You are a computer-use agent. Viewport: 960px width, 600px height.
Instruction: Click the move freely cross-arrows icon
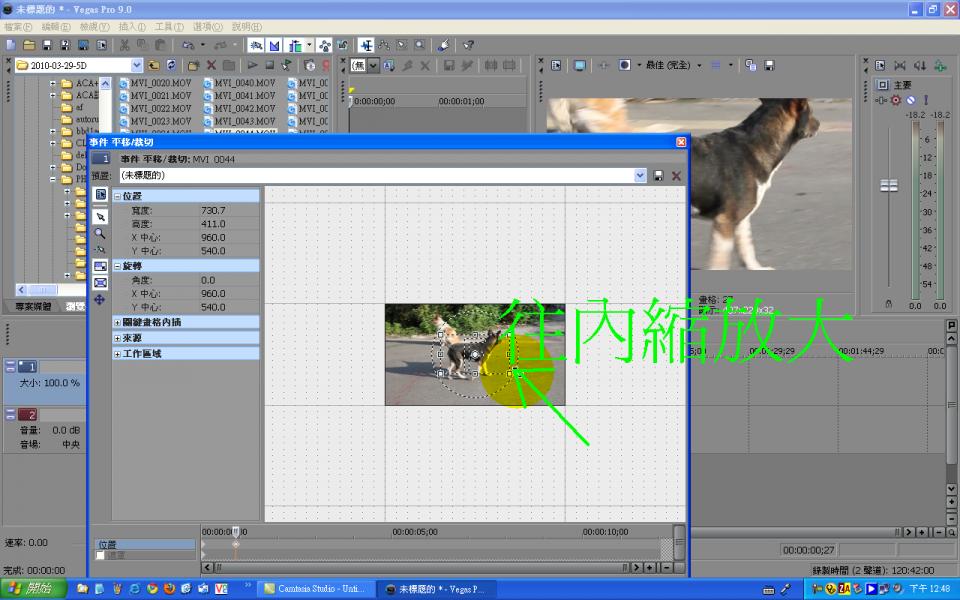pyautogui.click(x=100, y=299)
